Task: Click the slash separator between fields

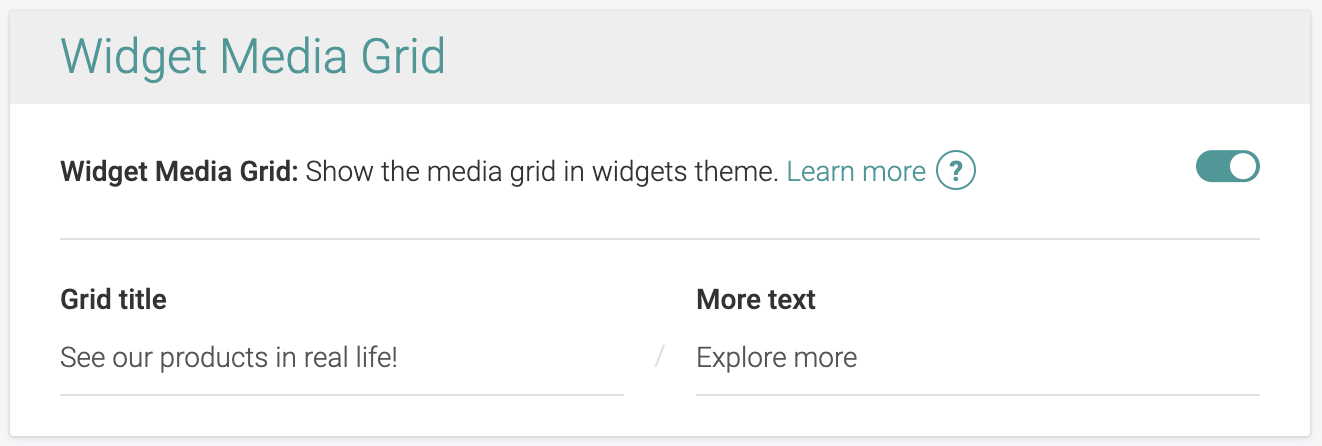Action: point(660,357)
